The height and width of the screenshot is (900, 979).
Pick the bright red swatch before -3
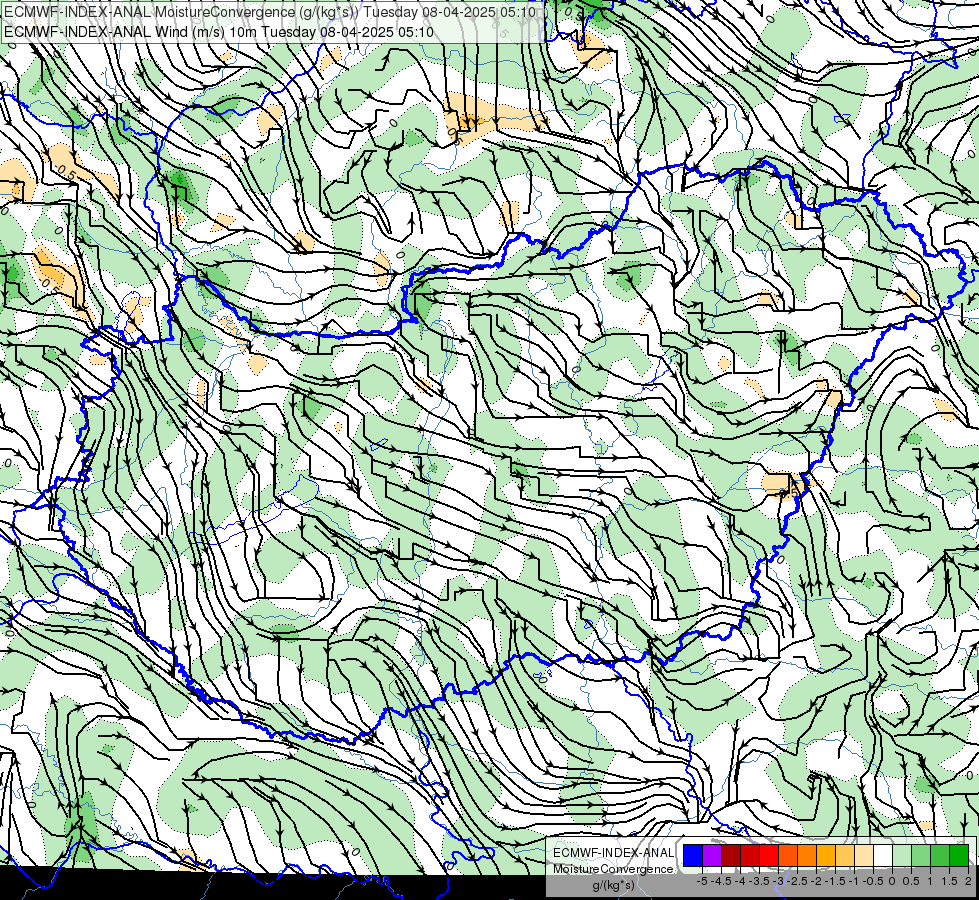coord(769,855)
